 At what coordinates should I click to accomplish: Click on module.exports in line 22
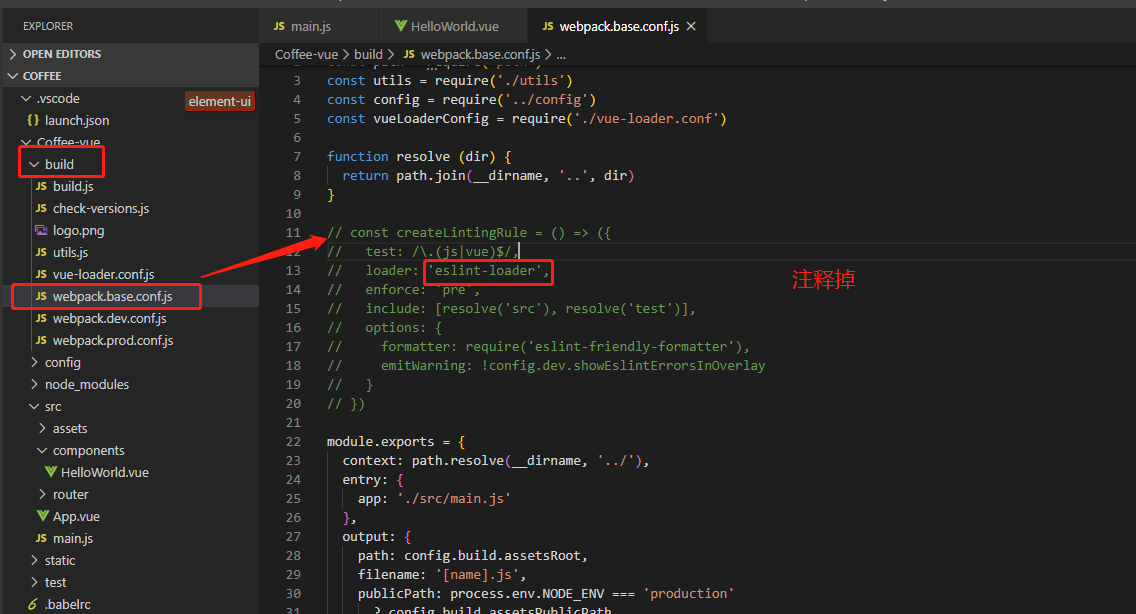[380, 441]
